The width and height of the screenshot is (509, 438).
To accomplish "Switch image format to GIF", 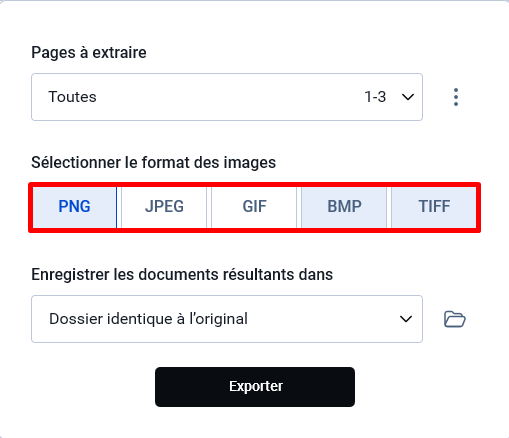I will pyautogui.click(x=254, y=207).
